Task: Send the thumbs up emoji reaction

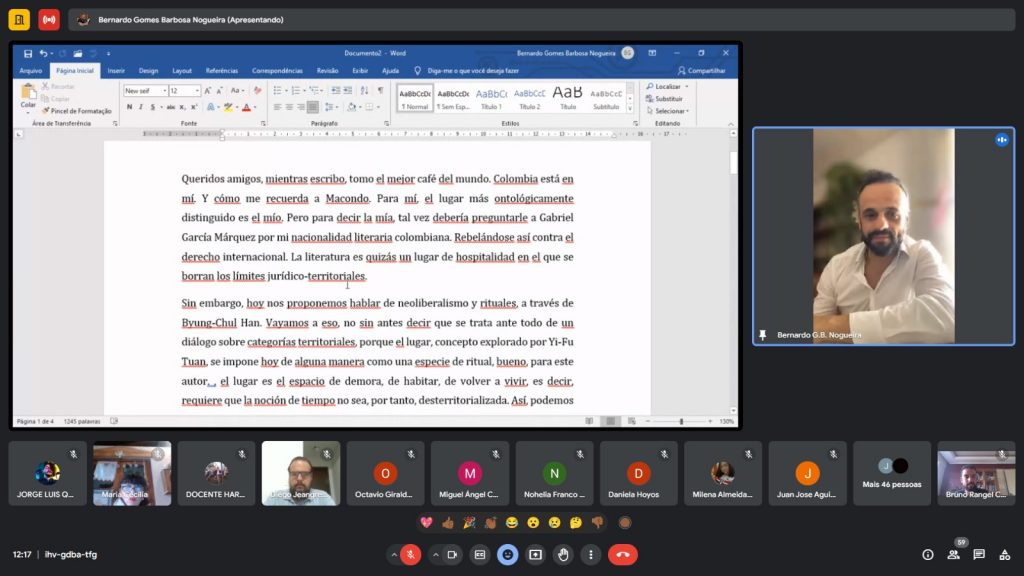Action: pos(447,522)
